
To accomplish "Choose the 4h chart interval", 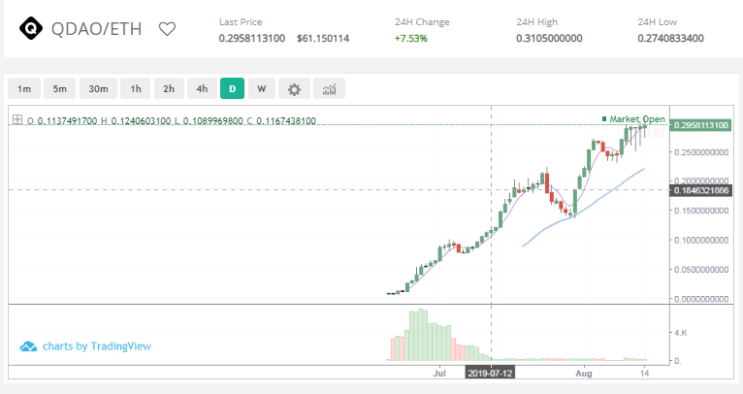I will pyautogui.click(x=202, y=89).
